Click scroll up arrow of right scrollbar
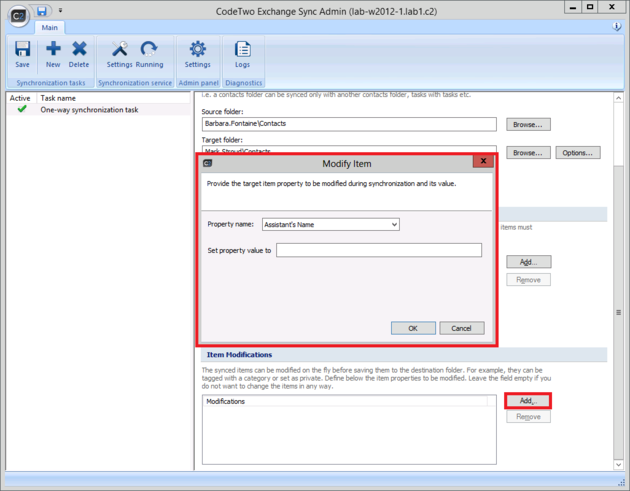The height and width of the screenshot is (491, 630). [x=618, y=98]
